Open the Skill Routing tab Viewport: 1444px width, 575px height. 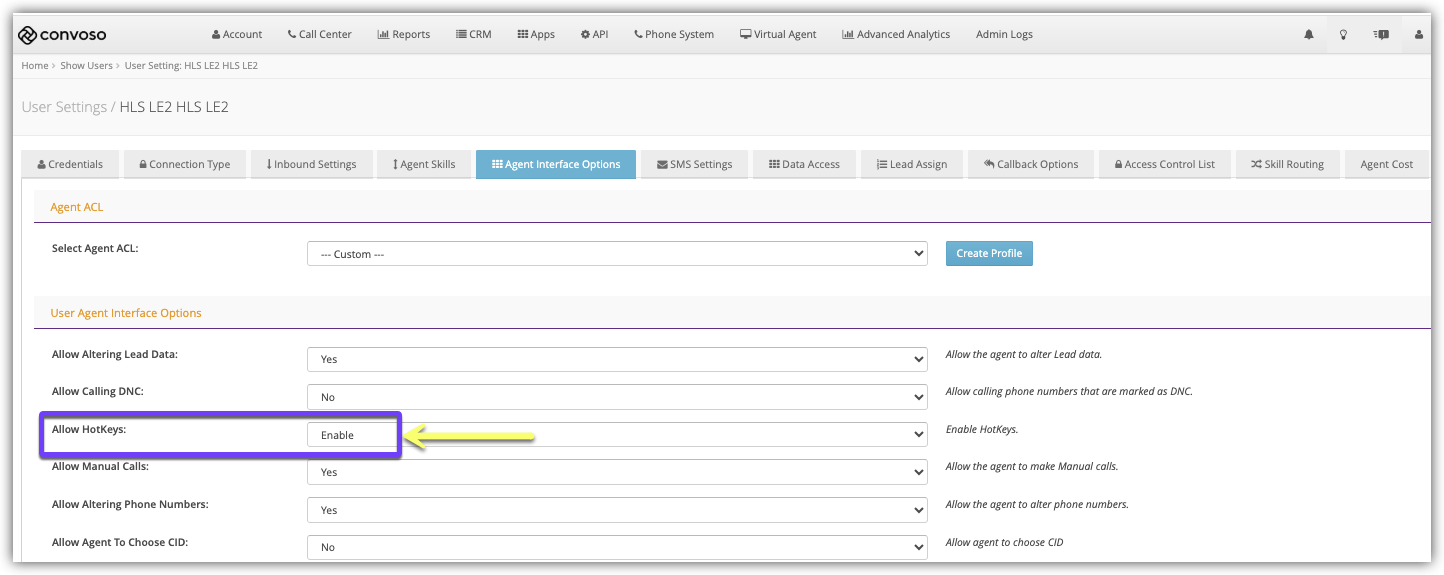pos(1286,164)
